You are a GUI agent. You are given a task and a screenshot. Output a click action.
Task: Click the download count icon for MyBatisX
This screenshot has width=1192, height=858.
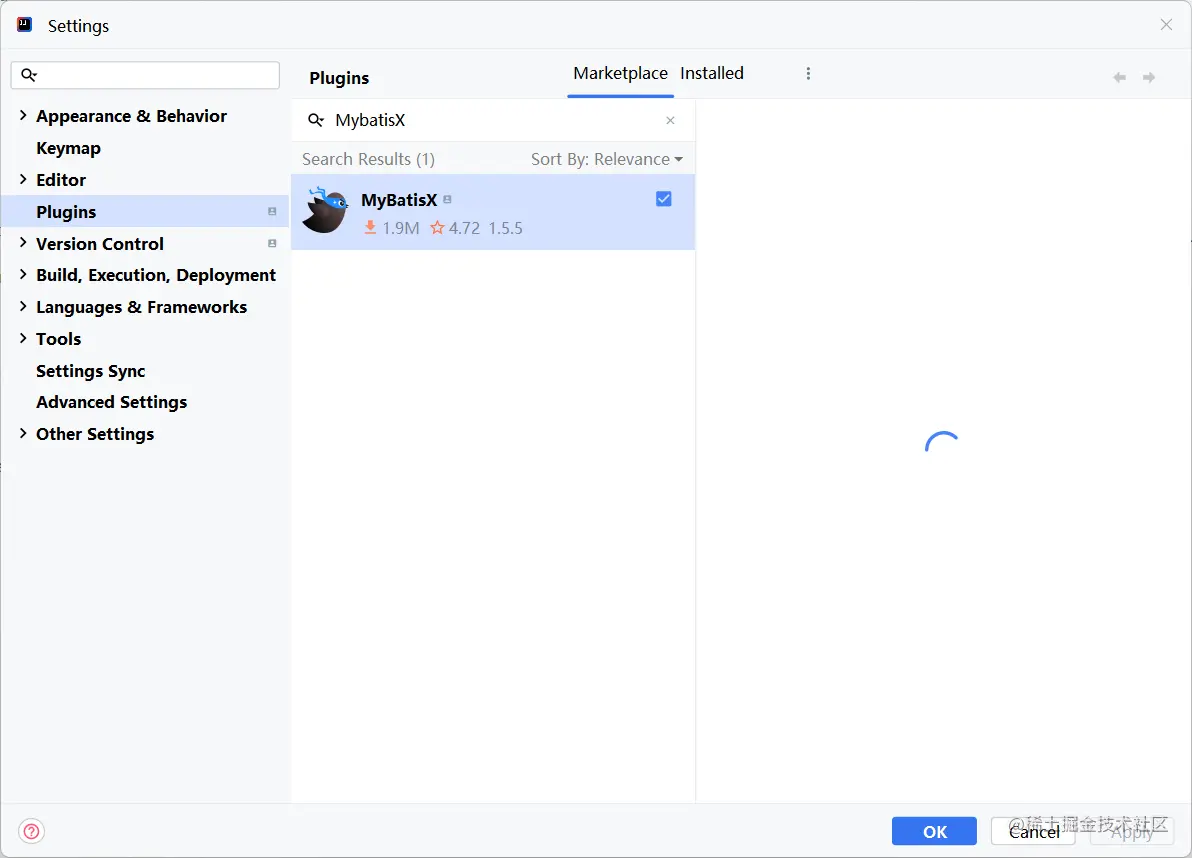point(370,227)
